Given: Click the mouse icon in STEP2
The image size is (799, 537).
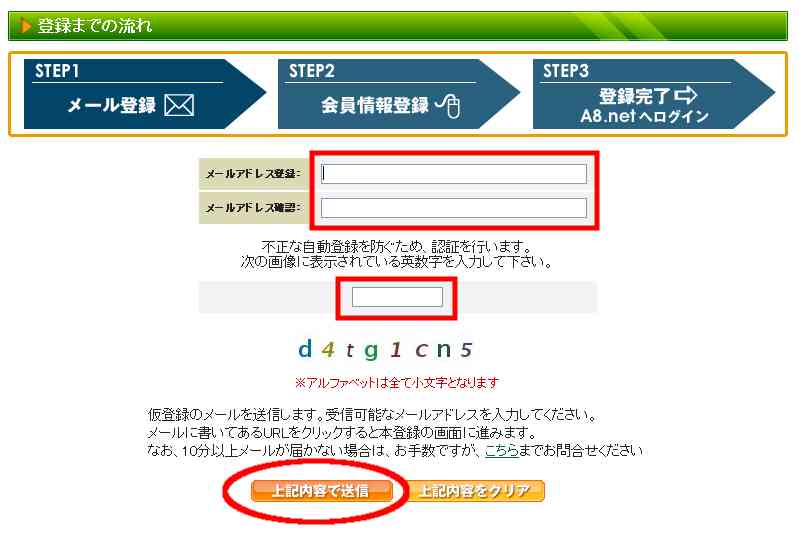Looking at the screenshot, I should point(448,105).
